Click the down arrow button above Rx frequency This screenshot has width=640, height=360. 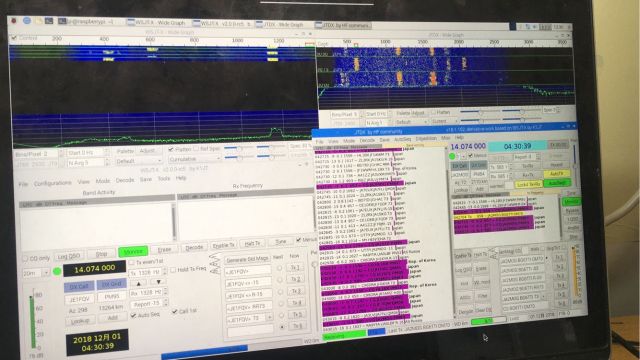(x=158, y=282)
